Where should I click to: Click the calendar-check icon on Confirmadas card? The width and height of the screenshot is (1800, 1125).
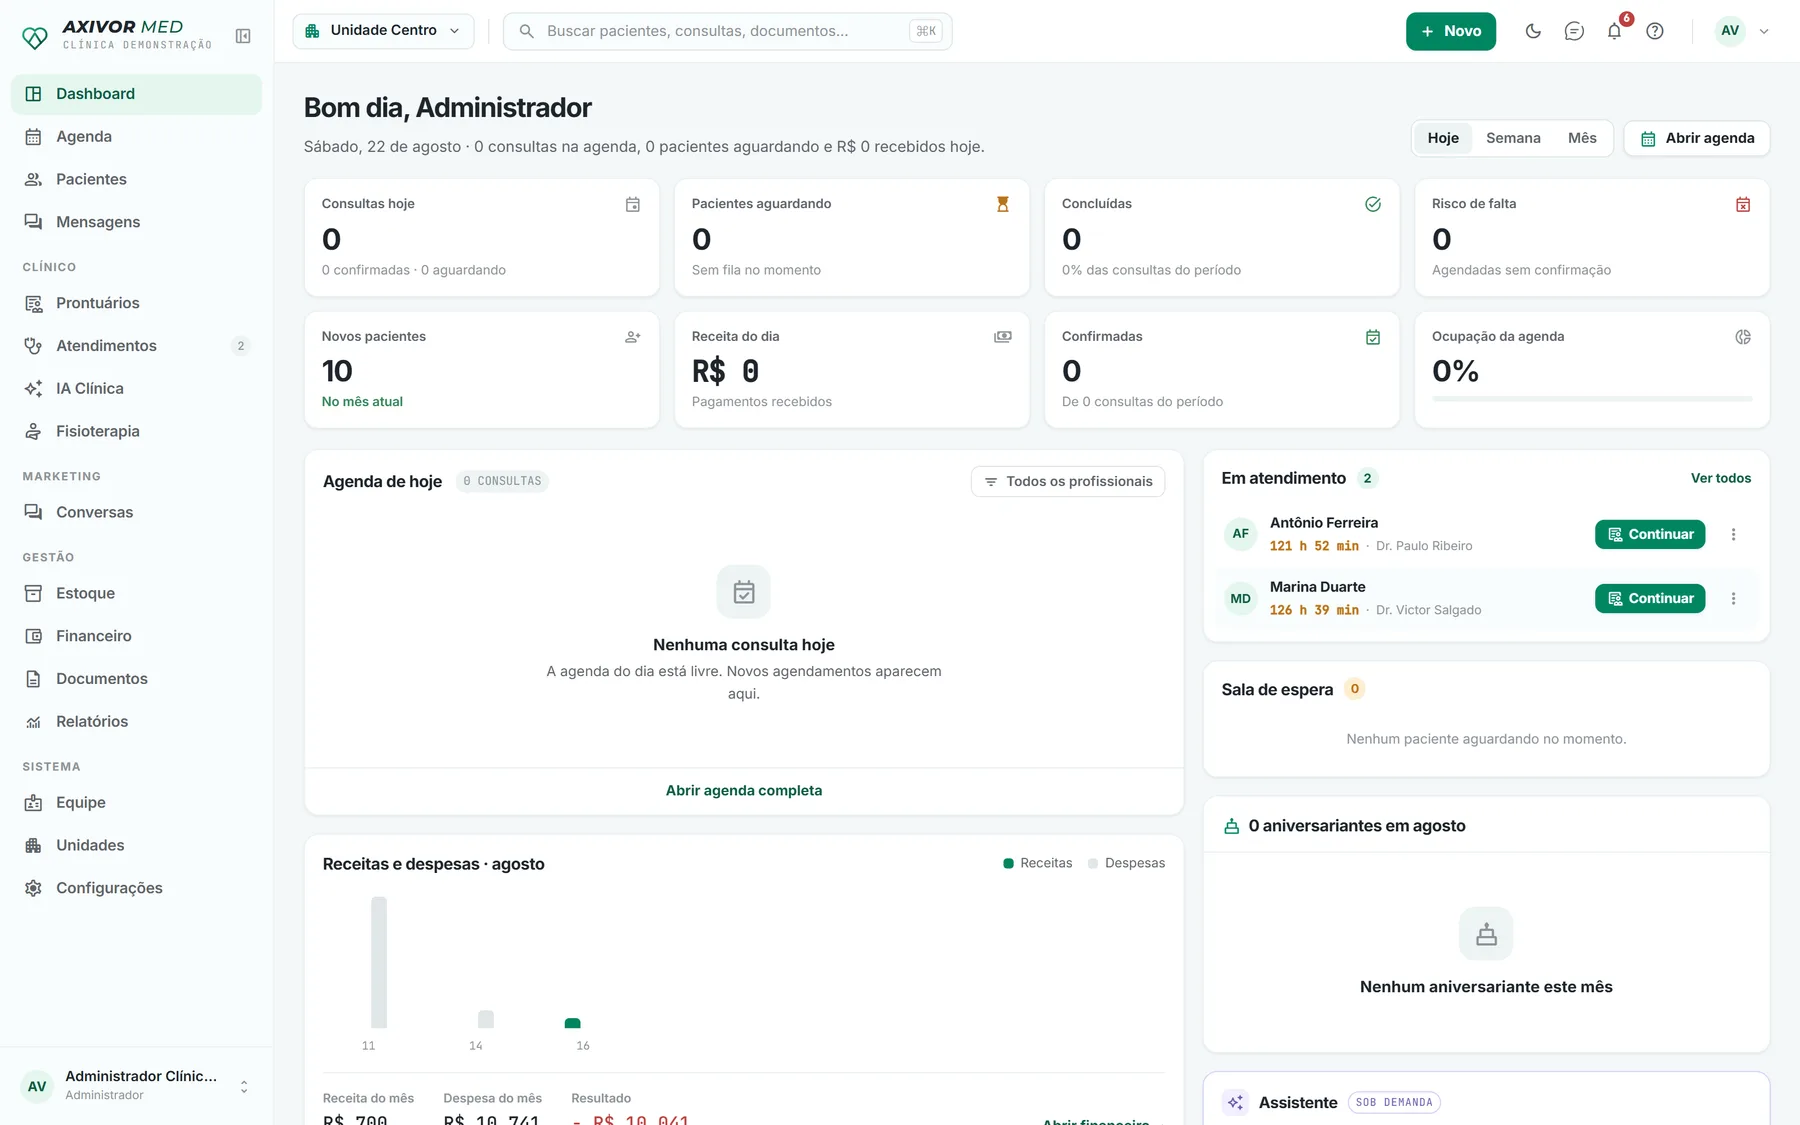coord(1373,337)
